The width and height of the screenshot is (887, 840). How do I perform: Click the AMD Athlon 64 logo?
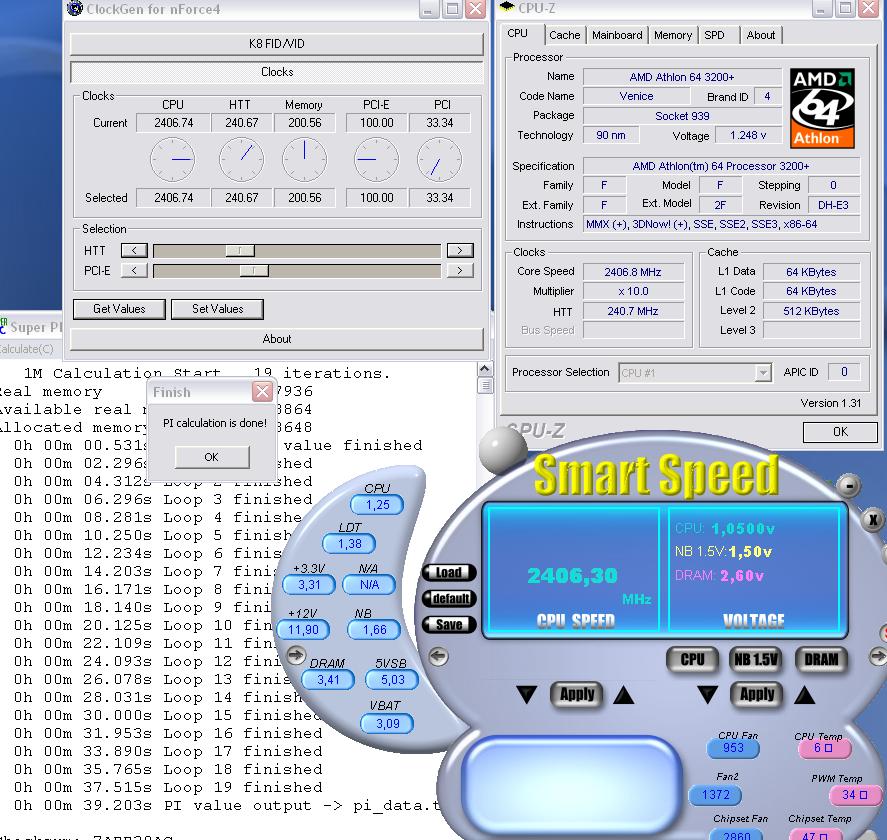822,108
